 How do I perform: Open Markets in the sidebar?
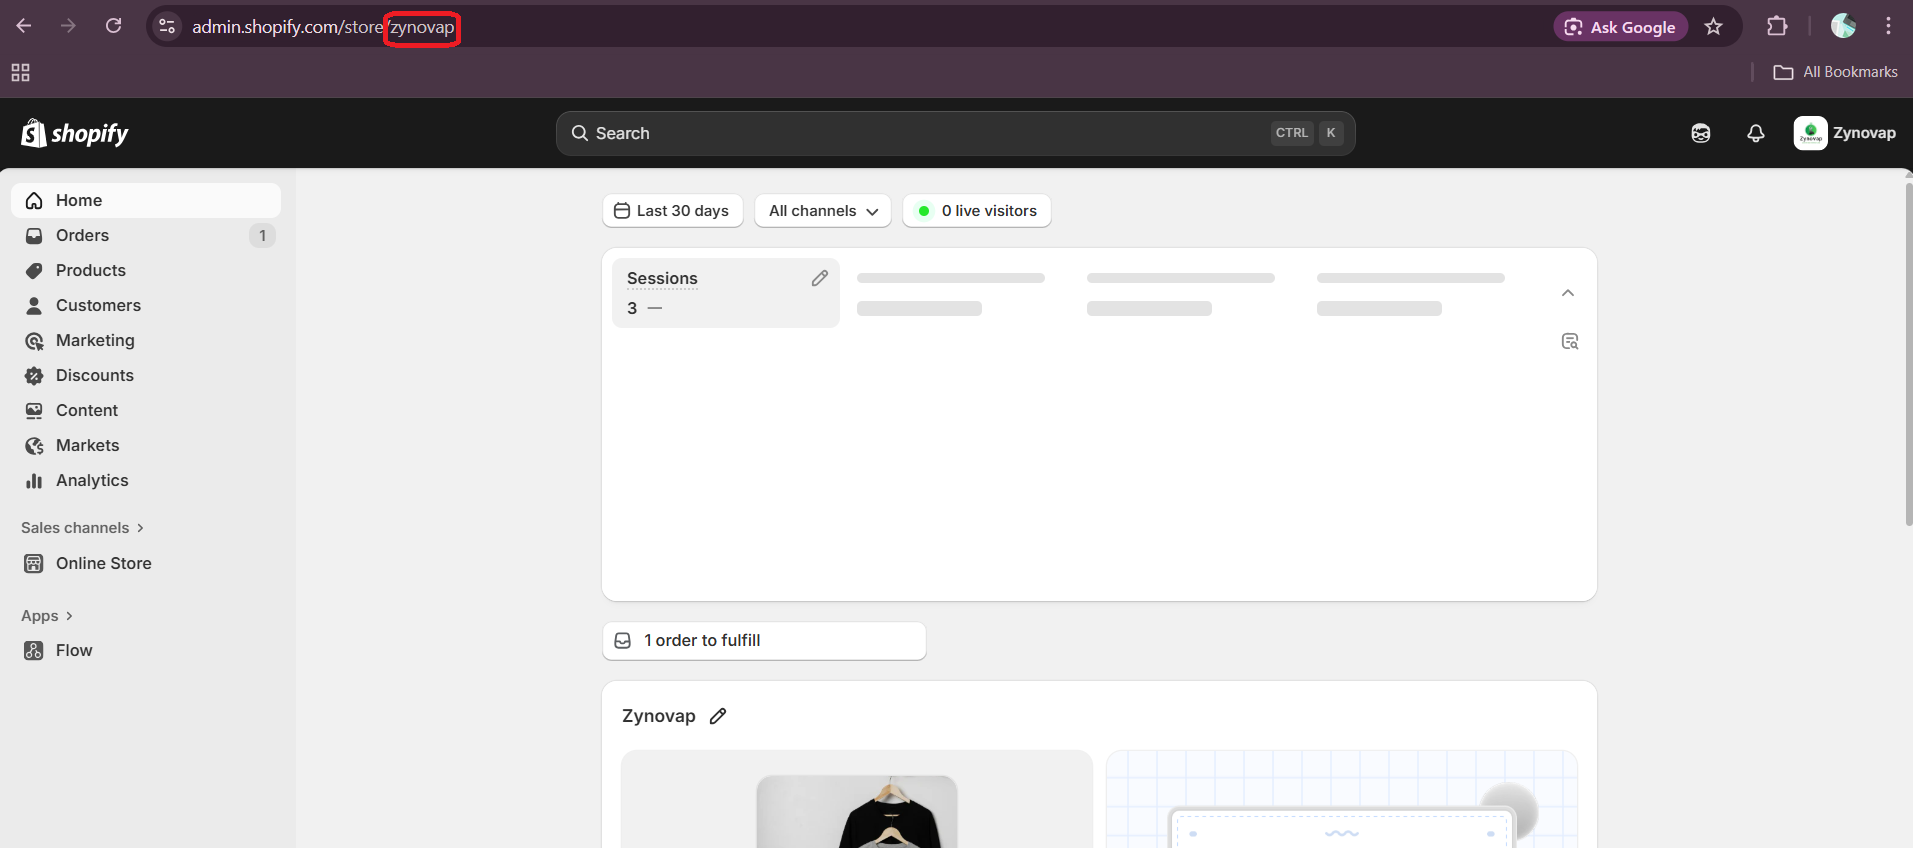click(146, 445)
